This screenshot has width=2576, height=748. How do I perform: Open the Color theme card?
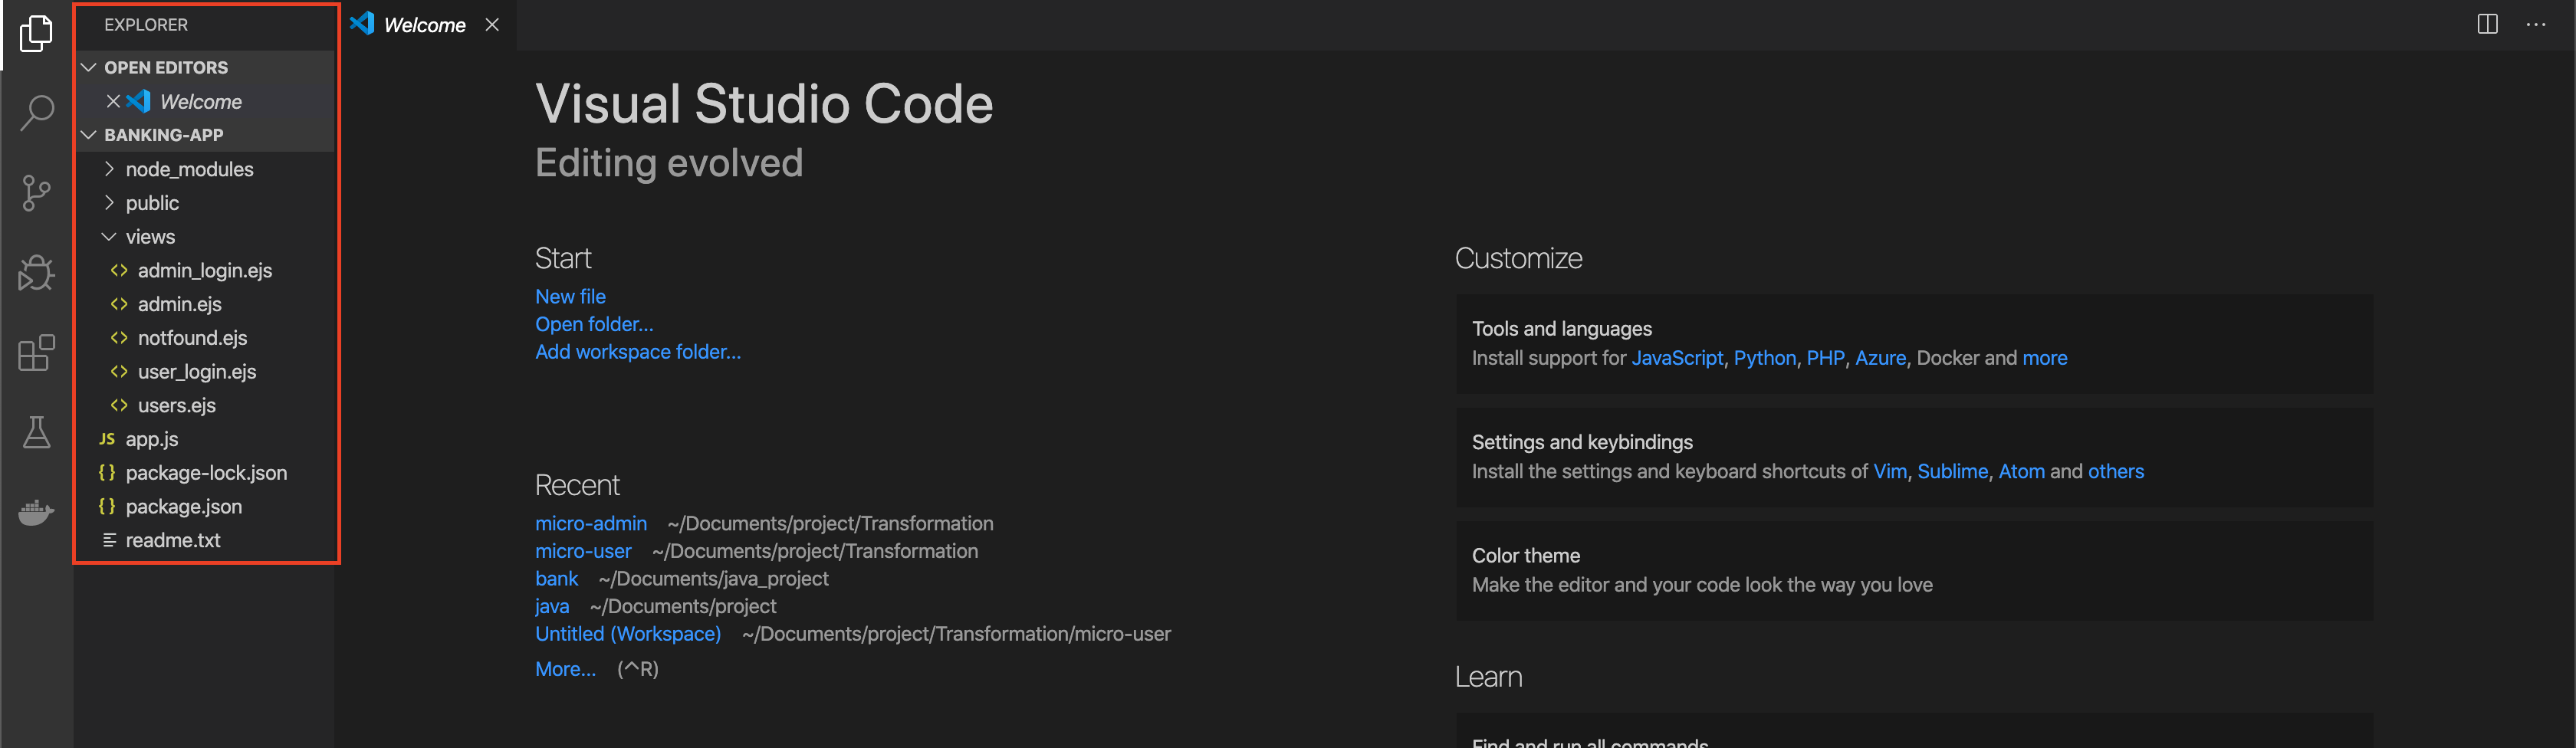coord(1913,570)
